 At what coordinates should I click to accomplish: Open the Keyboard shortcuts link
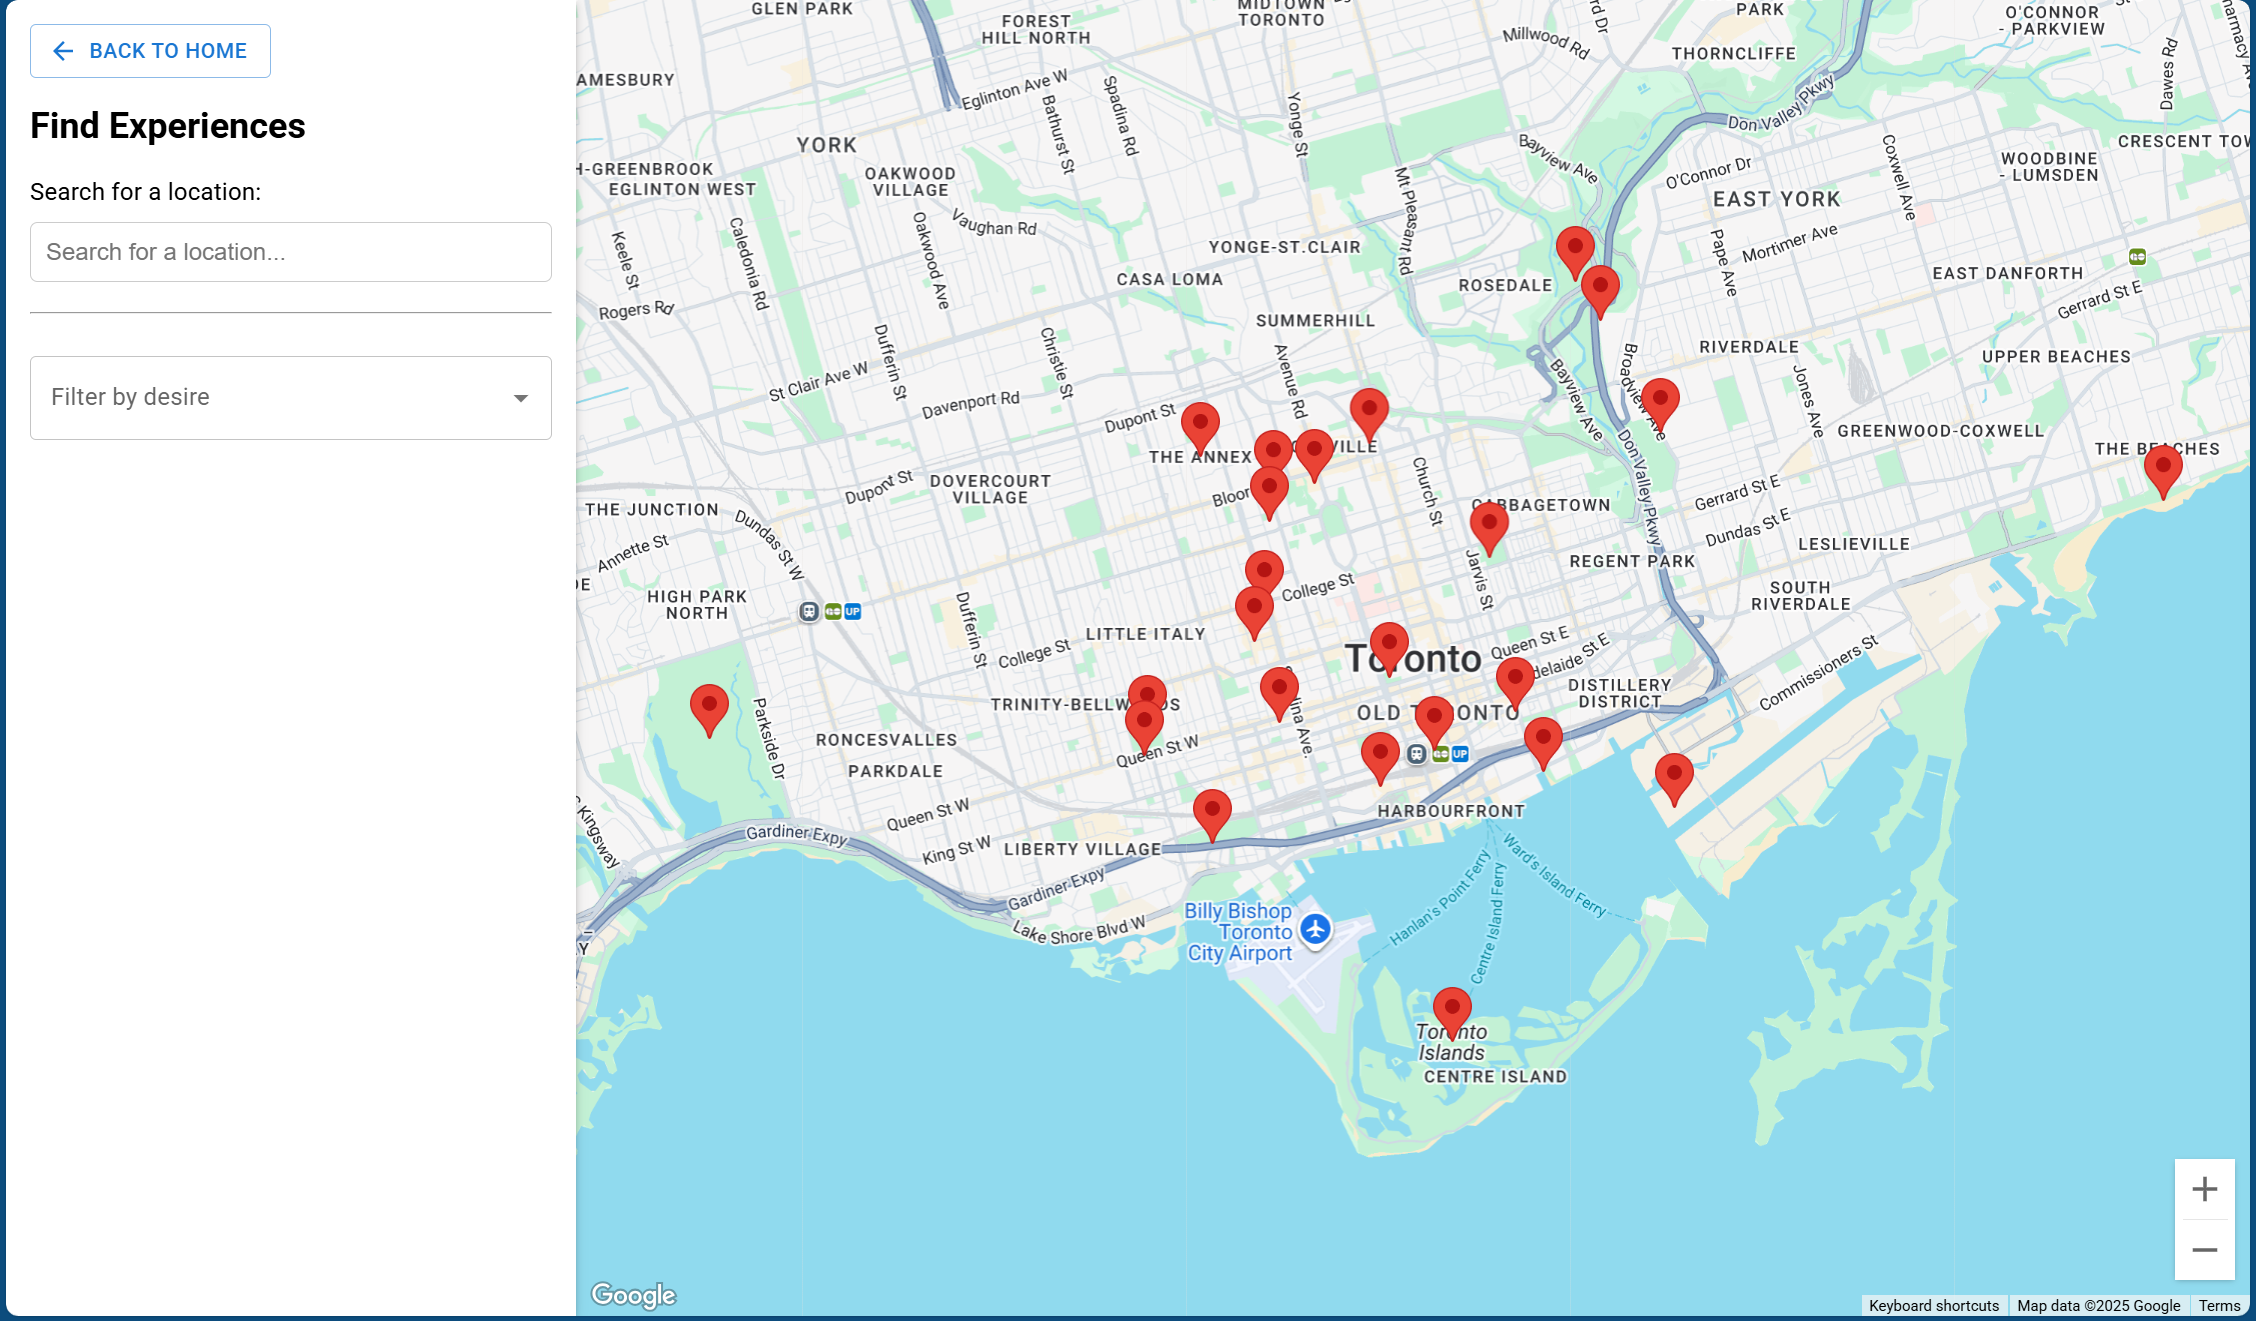click(1933, 1306)
